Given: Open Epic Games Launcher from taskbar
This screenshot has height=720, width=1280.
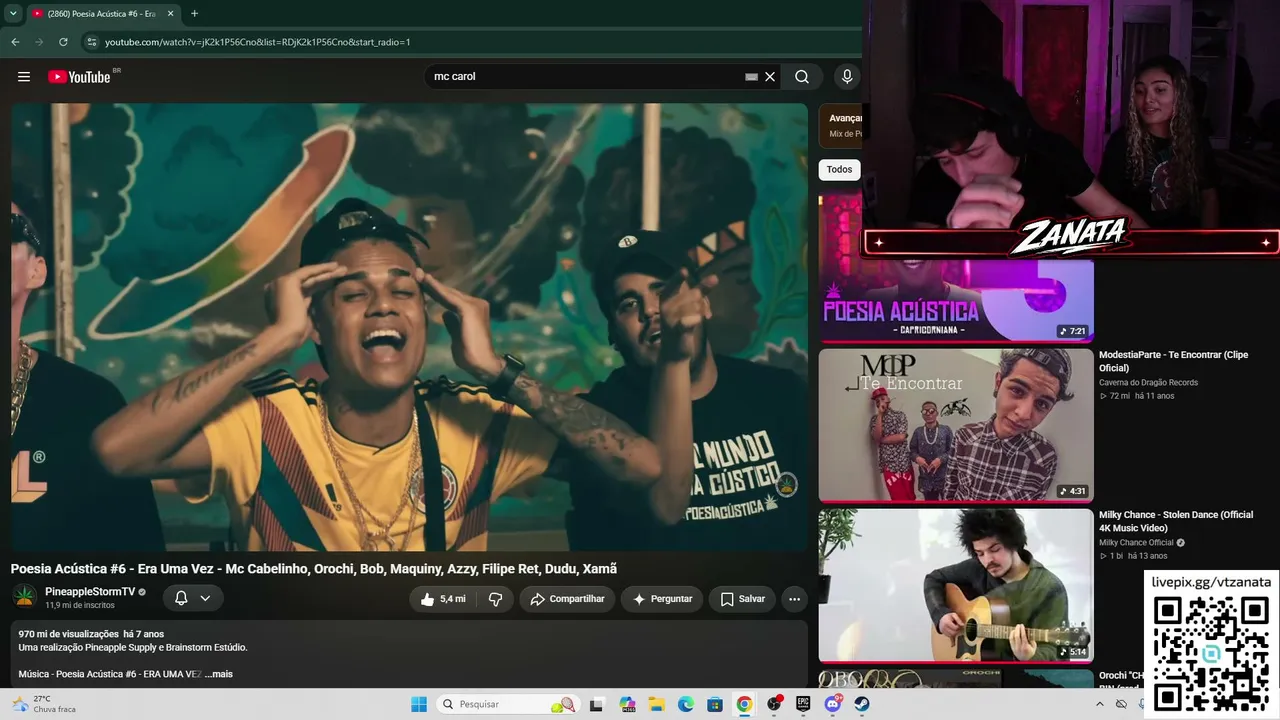Looking at the screenshot, I should pyautogui.click(x=803, y=704).
